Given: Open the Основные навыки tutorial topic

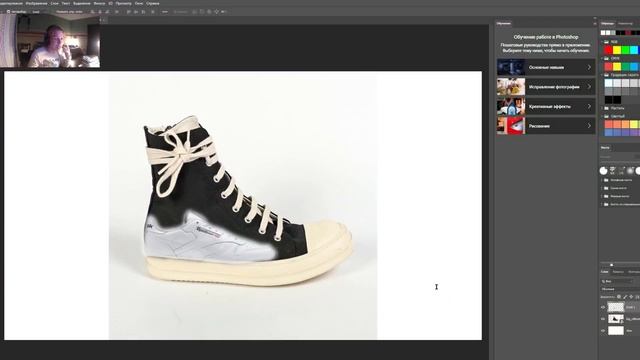Looking at the screenshot, I should point(546,67).
